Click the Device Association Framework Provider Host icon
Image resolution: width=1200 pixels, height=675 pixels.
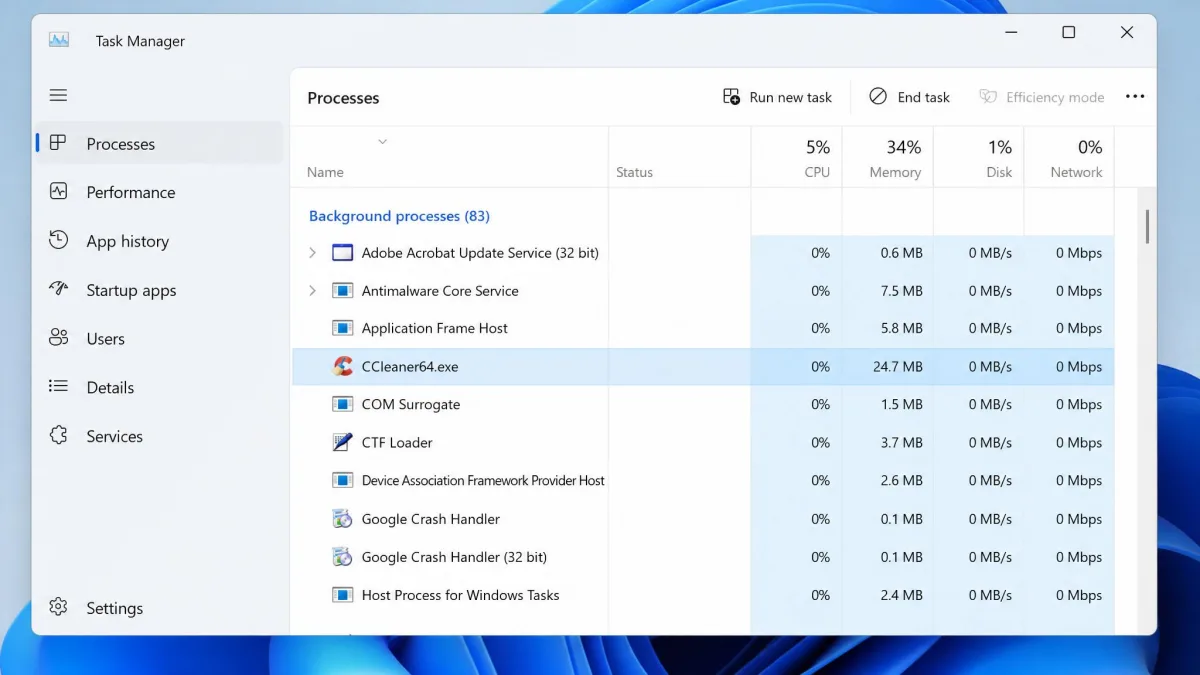click(x=343, y=480)
